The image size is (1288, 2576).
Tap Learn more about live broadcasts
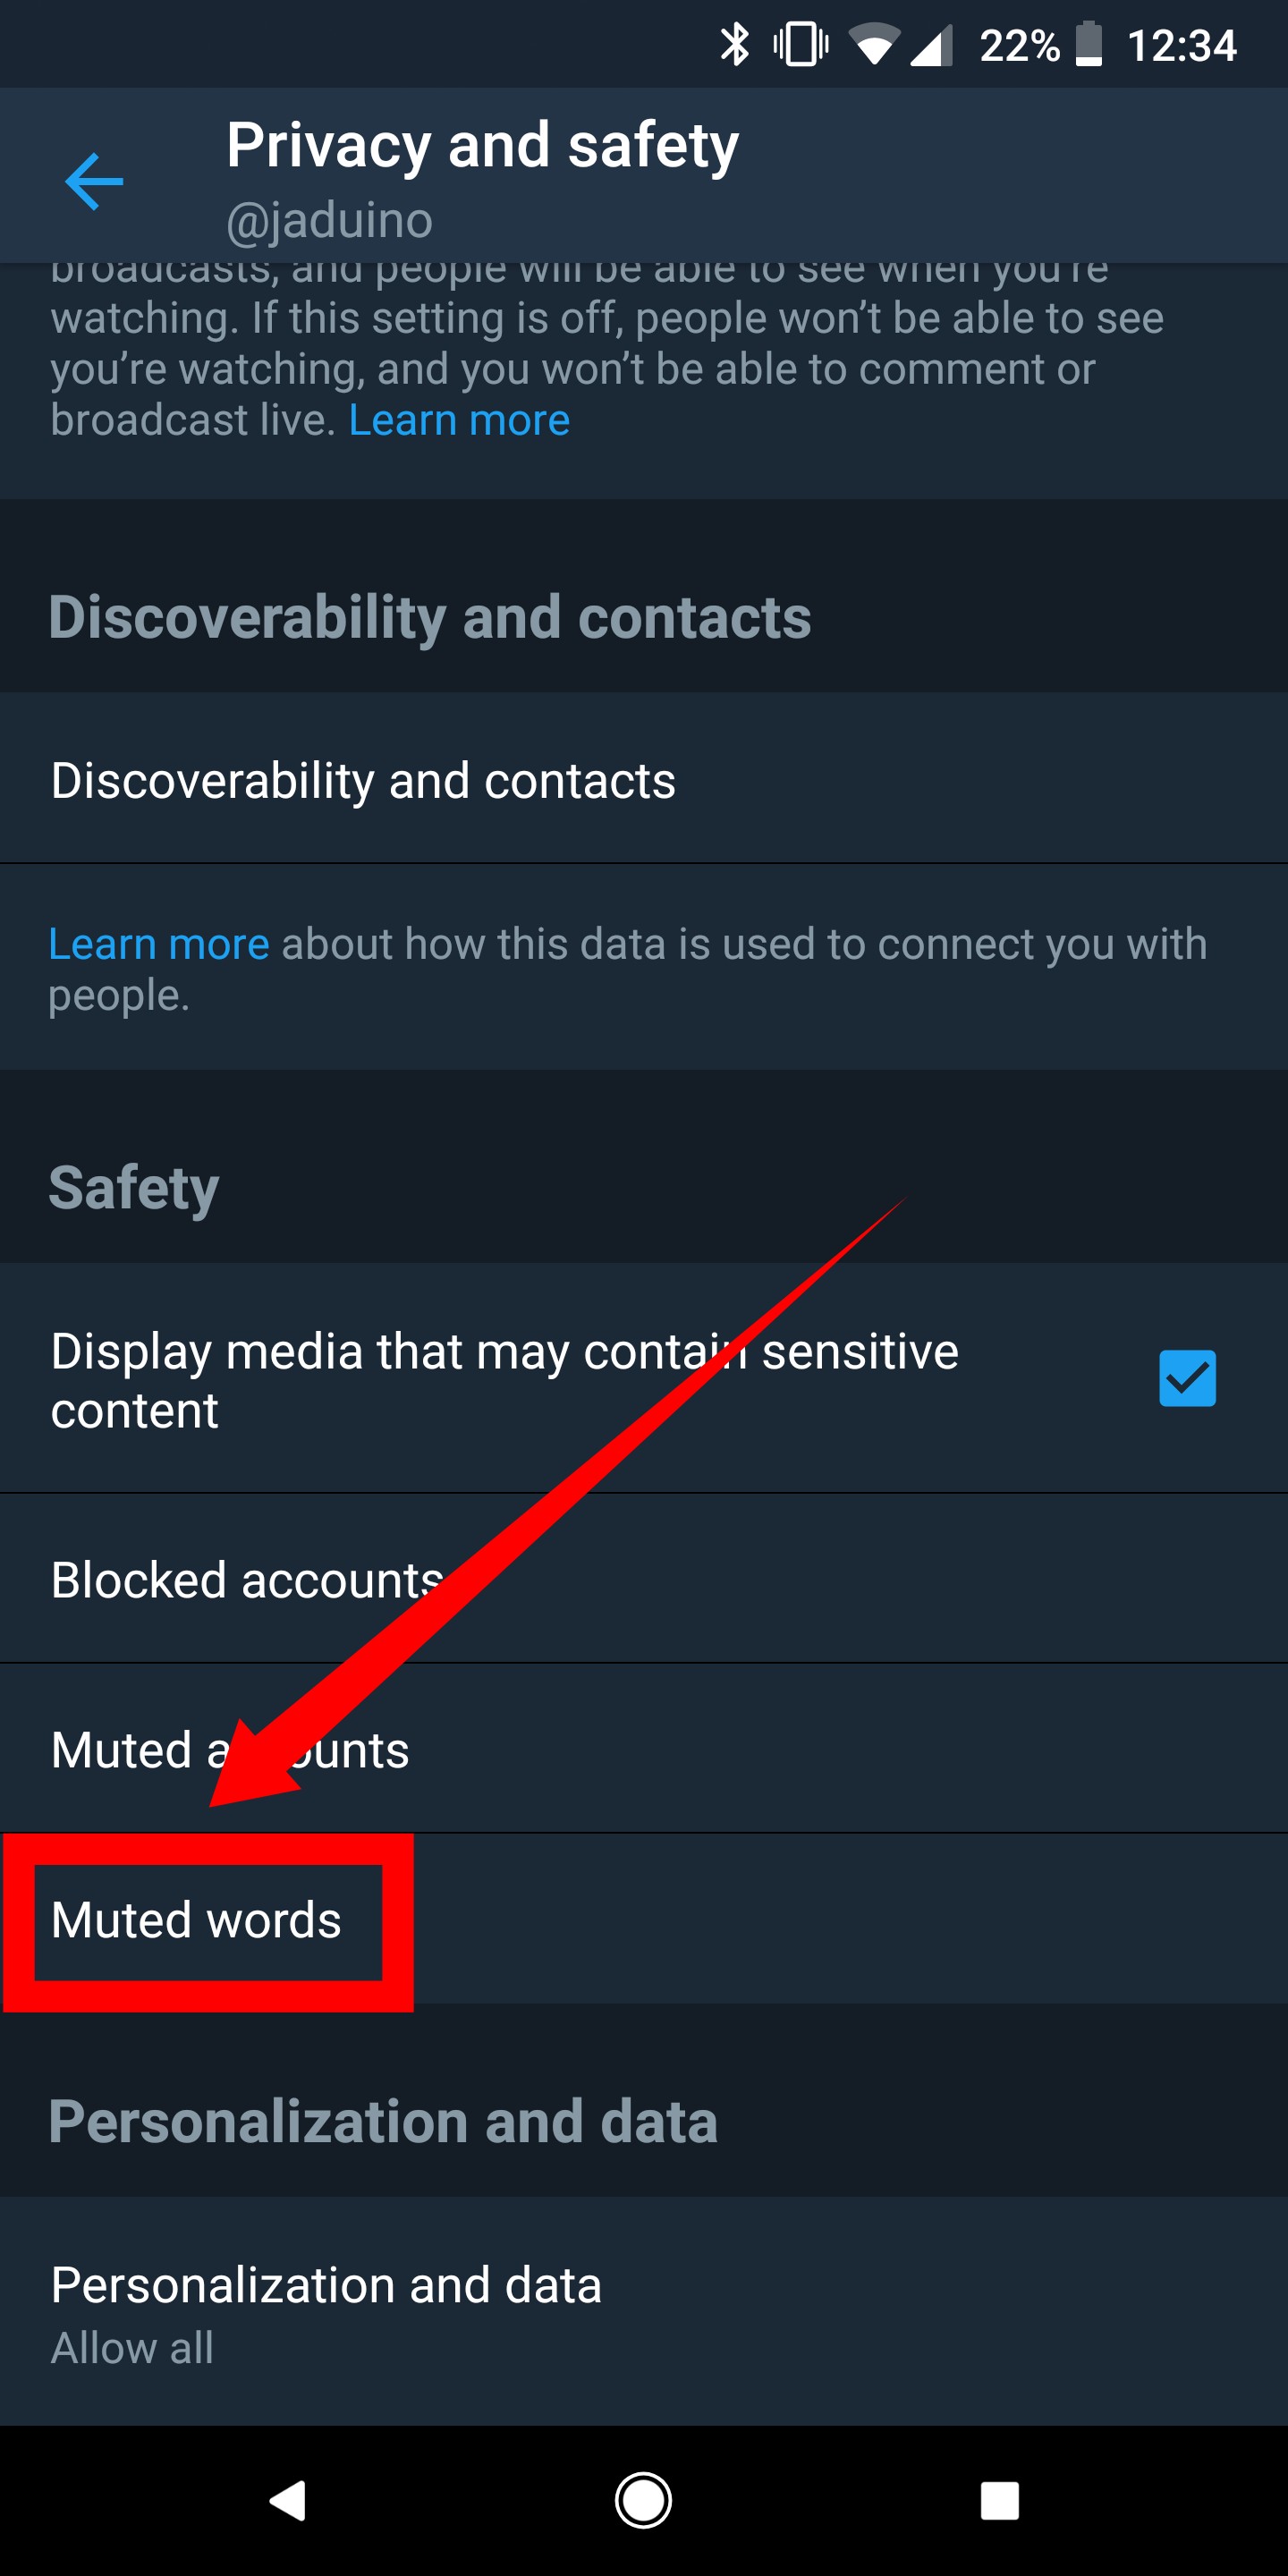coord(458,420)
